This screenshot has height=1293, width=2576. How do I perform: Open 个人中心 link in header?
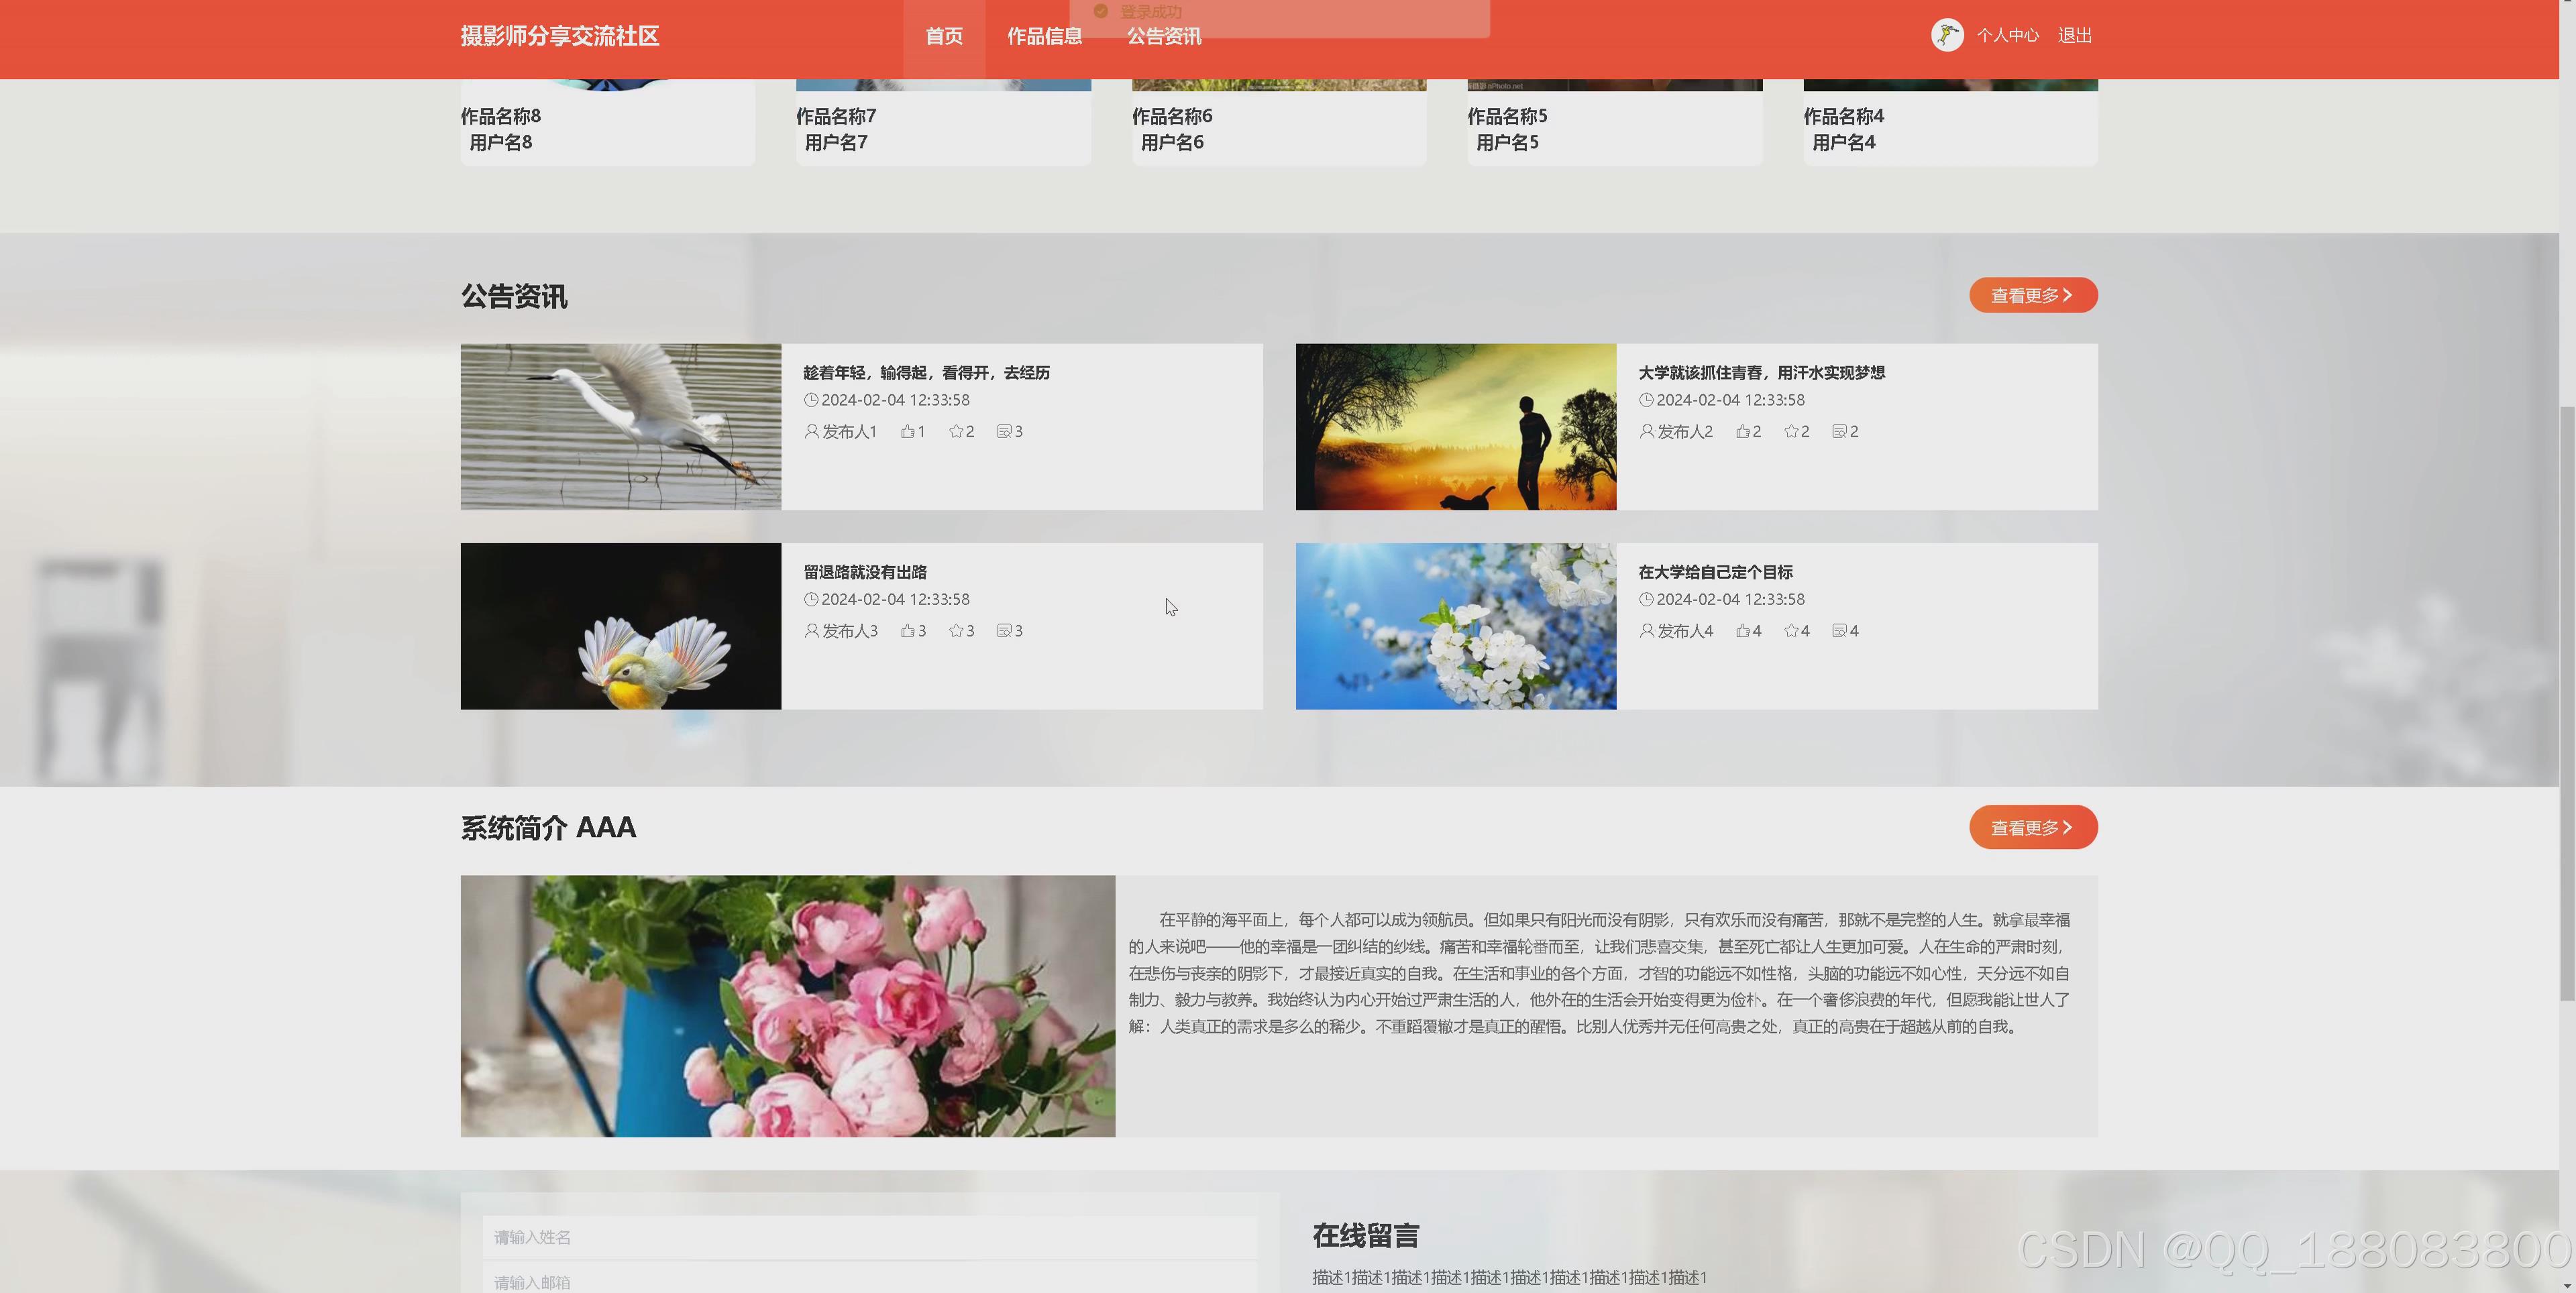[2007, 36]
